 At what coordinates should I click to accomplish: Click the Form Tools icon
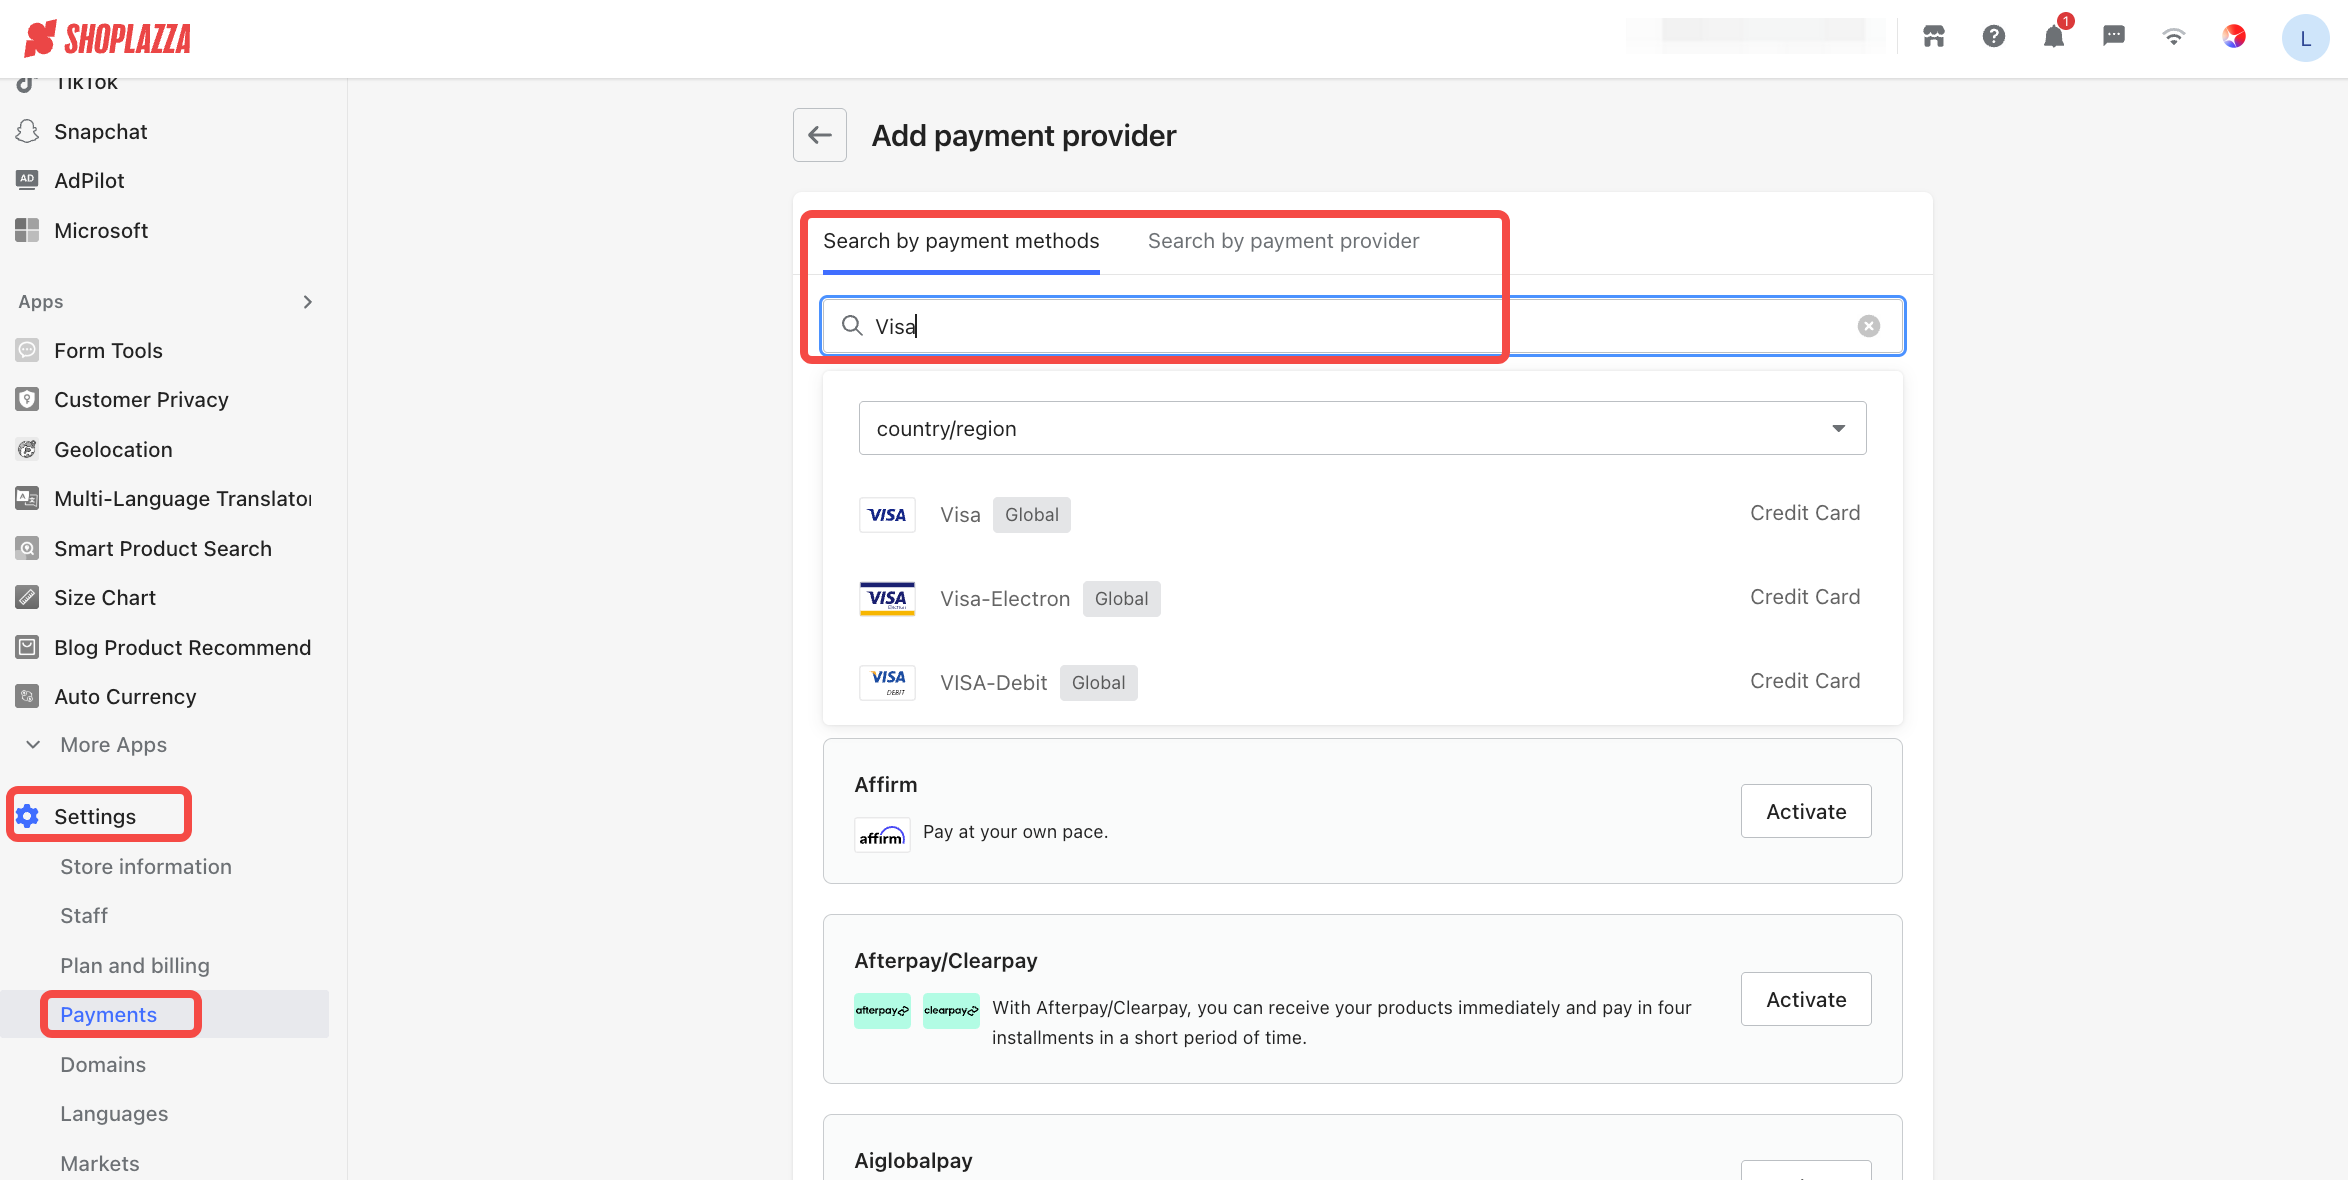(x=27, y=350)
